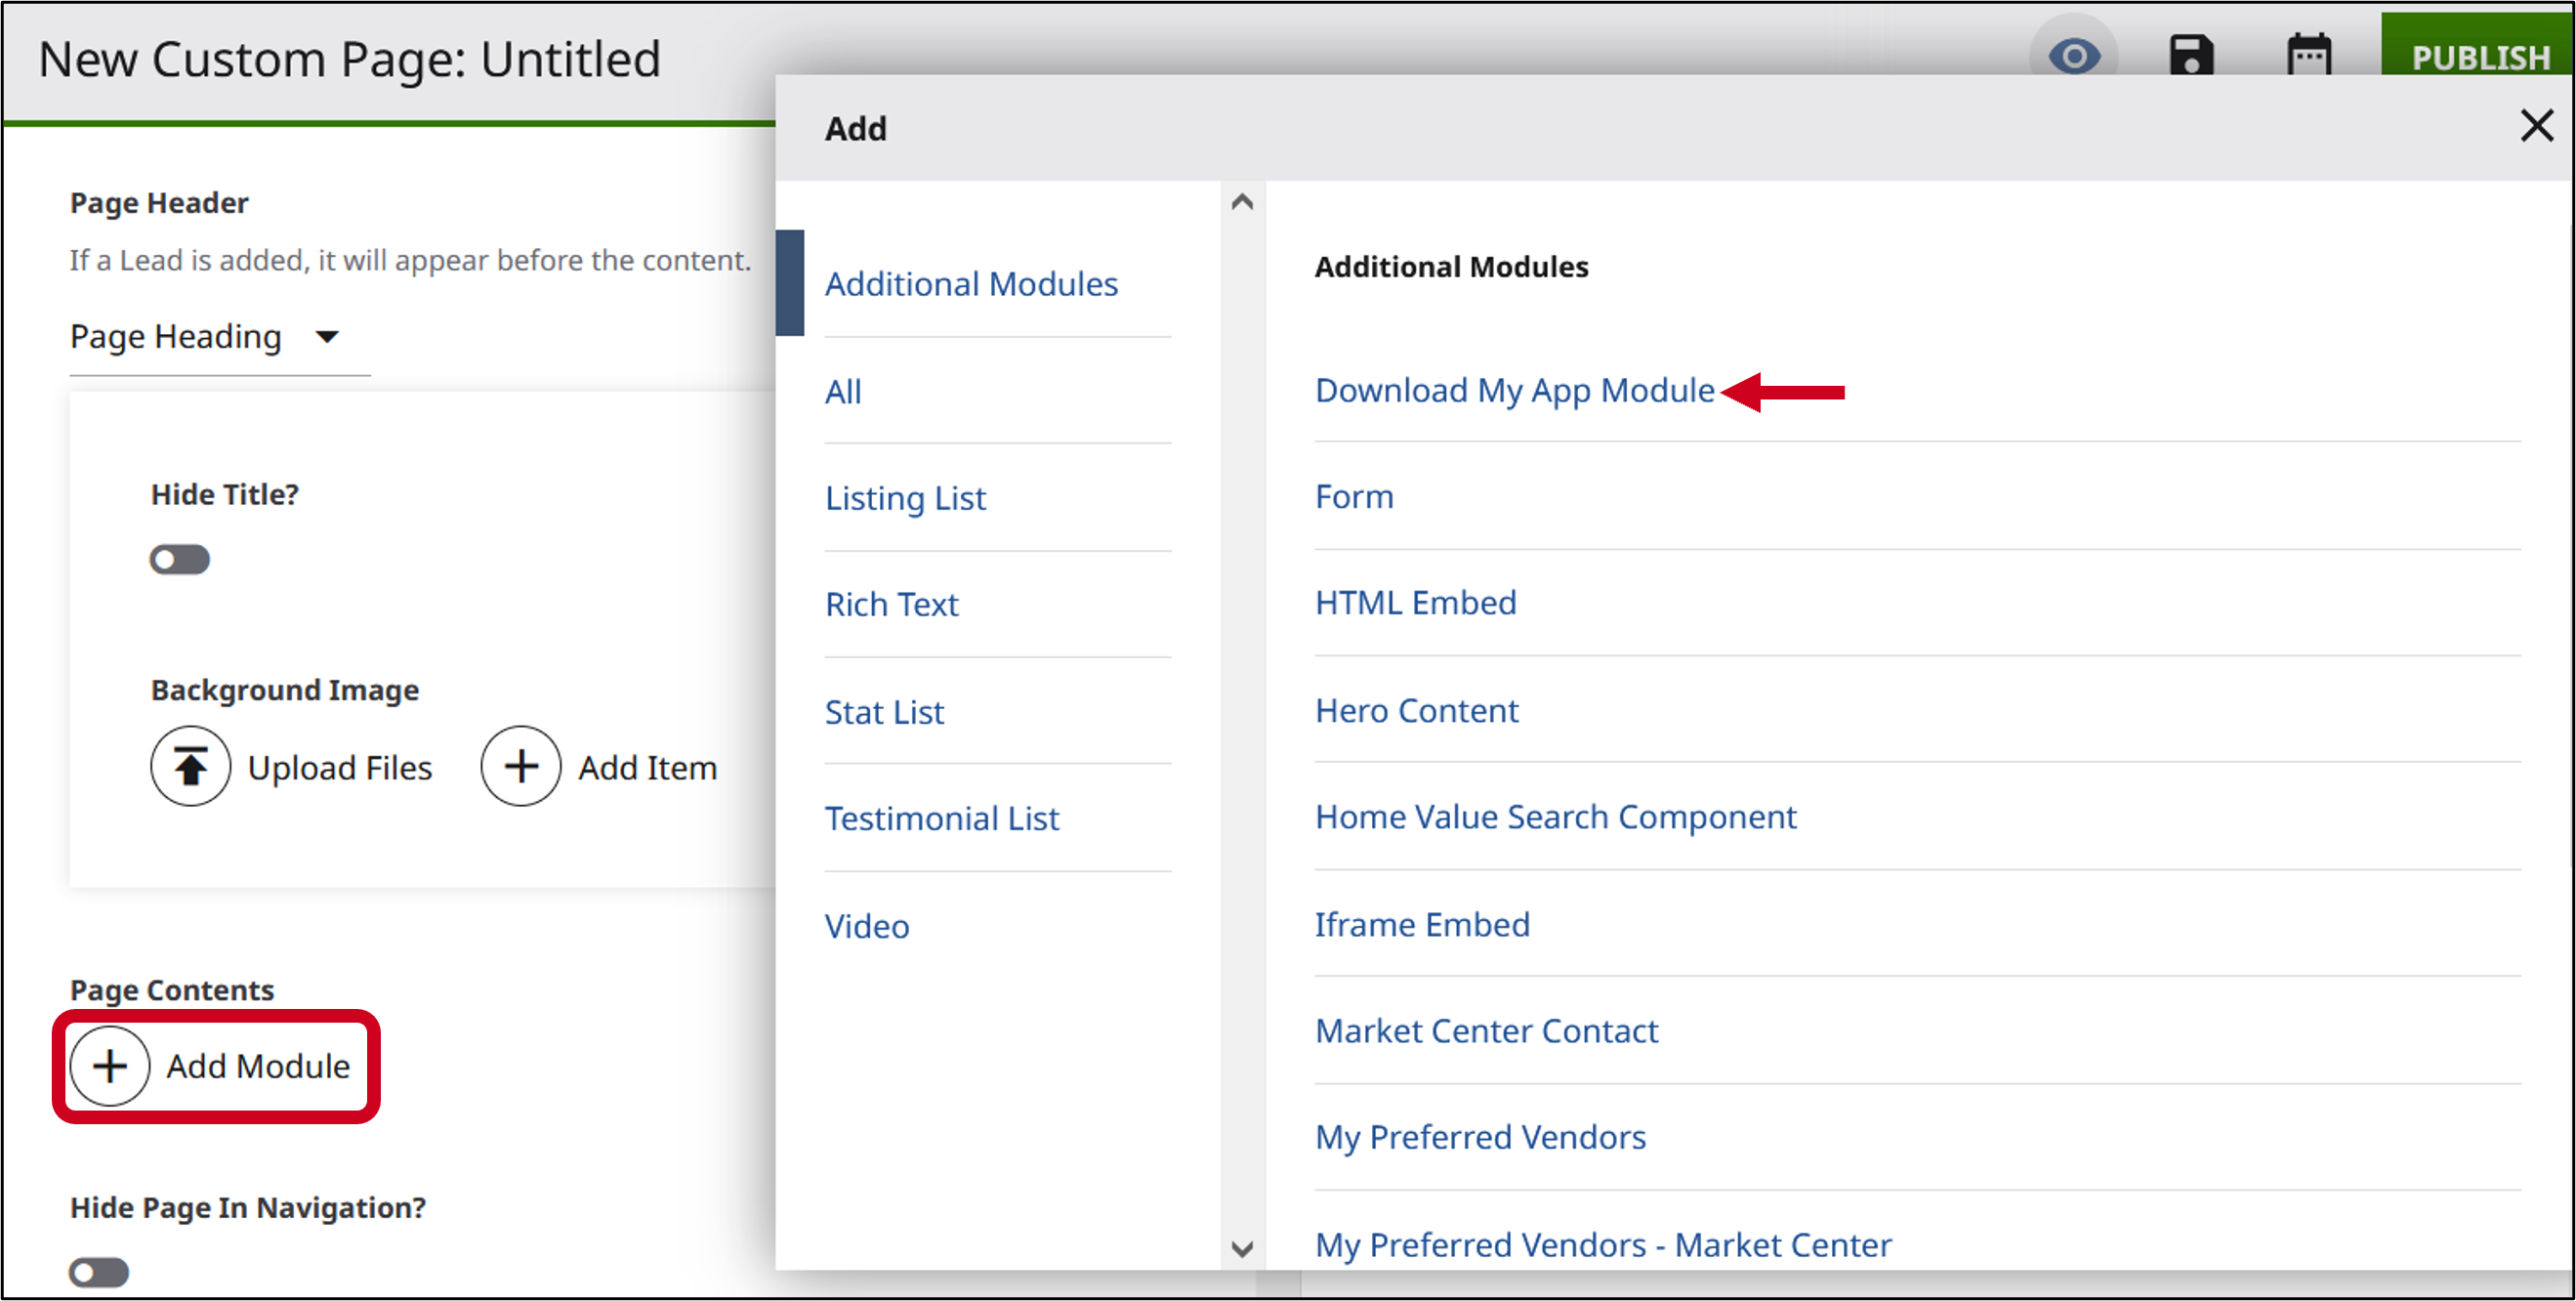Select the Listing List category
The width and height of the screenshot is (2576, 1301).
(905, 498)
